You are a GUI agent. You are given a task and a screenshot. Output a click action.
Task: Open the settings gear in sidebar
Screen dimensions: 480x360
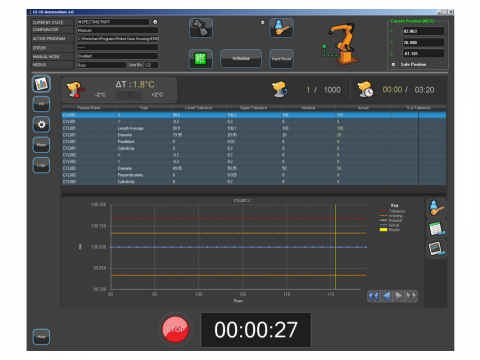41,124
